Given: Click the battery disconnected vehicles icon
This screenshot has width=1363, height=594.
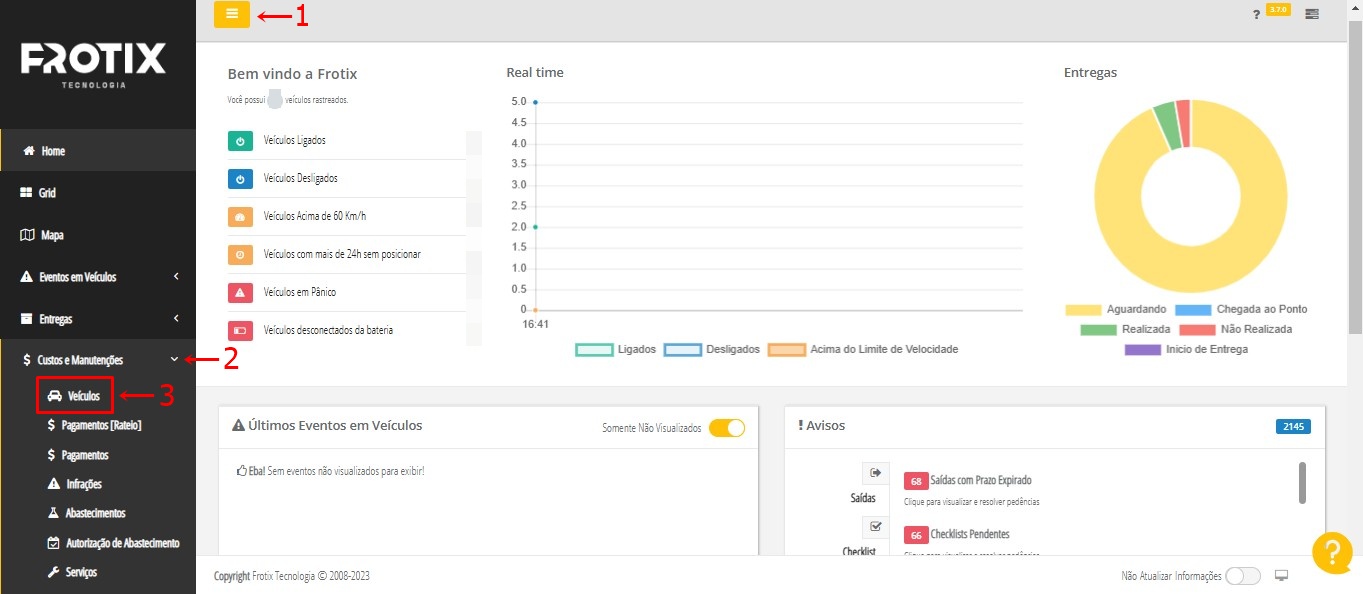Looking at the screenshot, I should tap(240, 330).
